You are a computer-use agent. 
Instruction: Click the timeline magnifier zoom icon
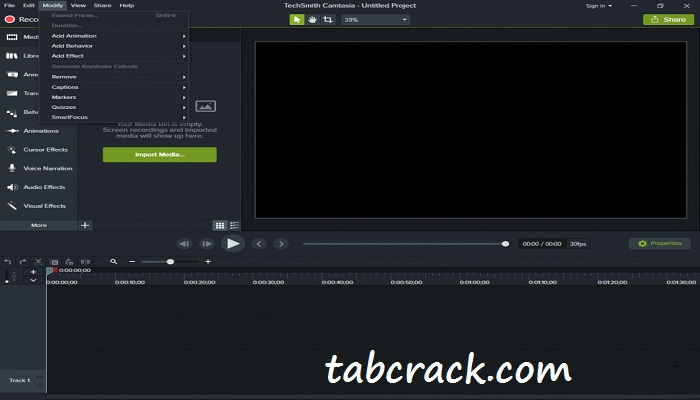113,262
